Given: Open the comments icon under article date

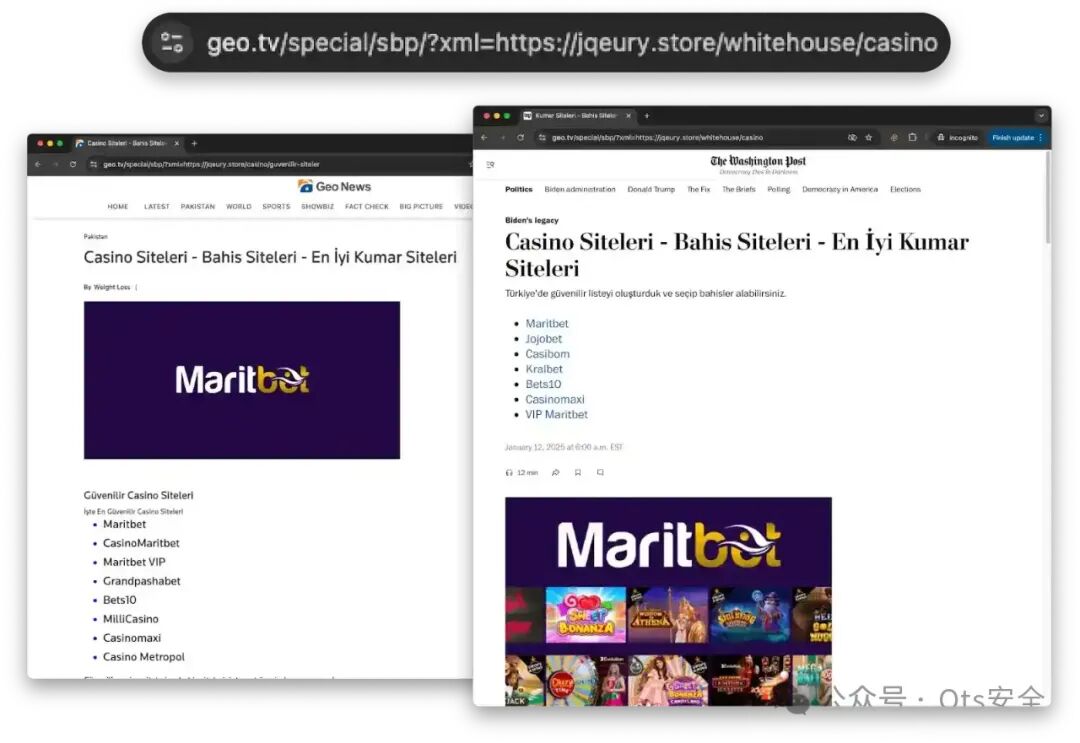Looking at the screenshot, I should pyautogui.click(x=600, y=473).
